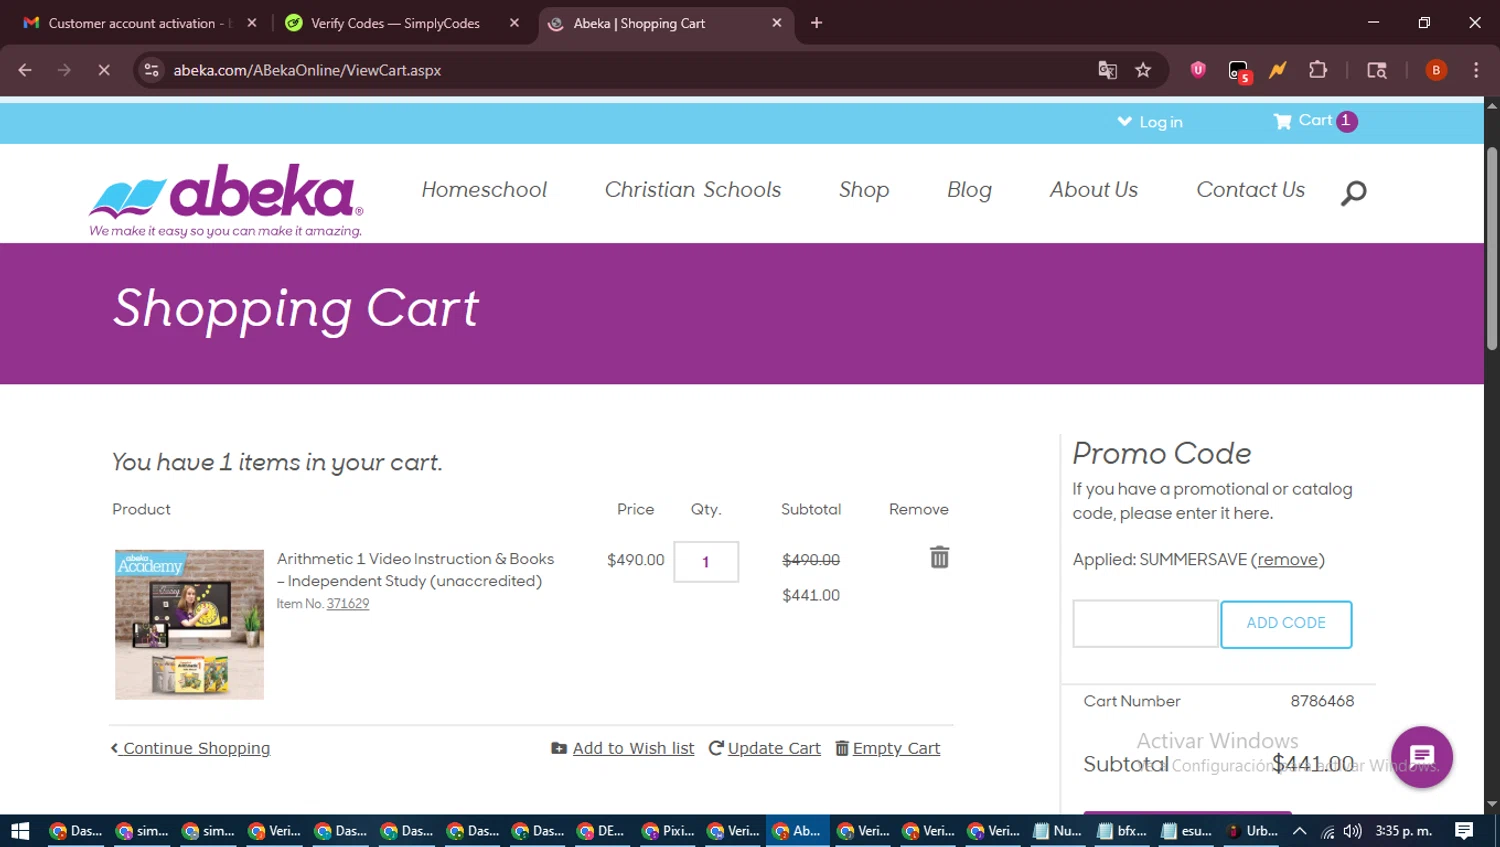Open the Contact Us menu
1500x847 pixels.
(x=1251, y=190)
